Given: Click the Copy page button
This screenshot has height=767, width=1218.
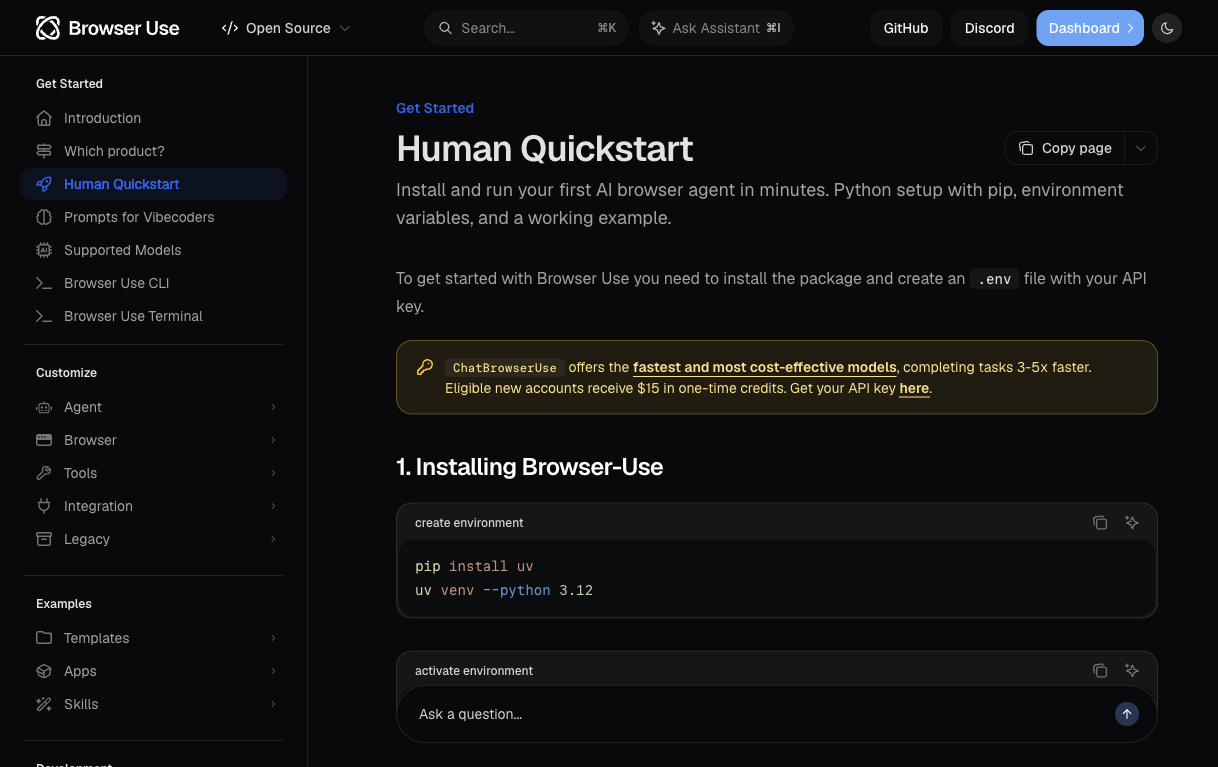Looking at the screenshot, I should (1066, 148).
